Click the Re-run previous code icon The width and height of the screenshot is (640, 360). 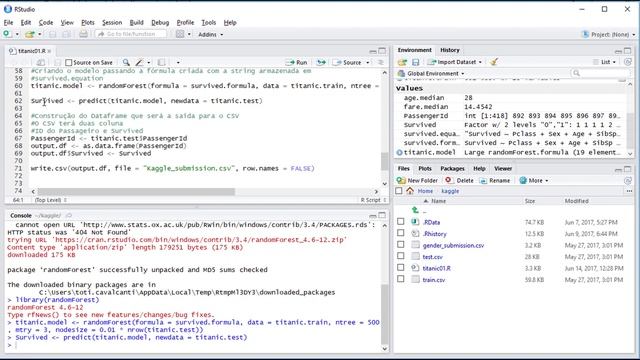coord(321,62)
